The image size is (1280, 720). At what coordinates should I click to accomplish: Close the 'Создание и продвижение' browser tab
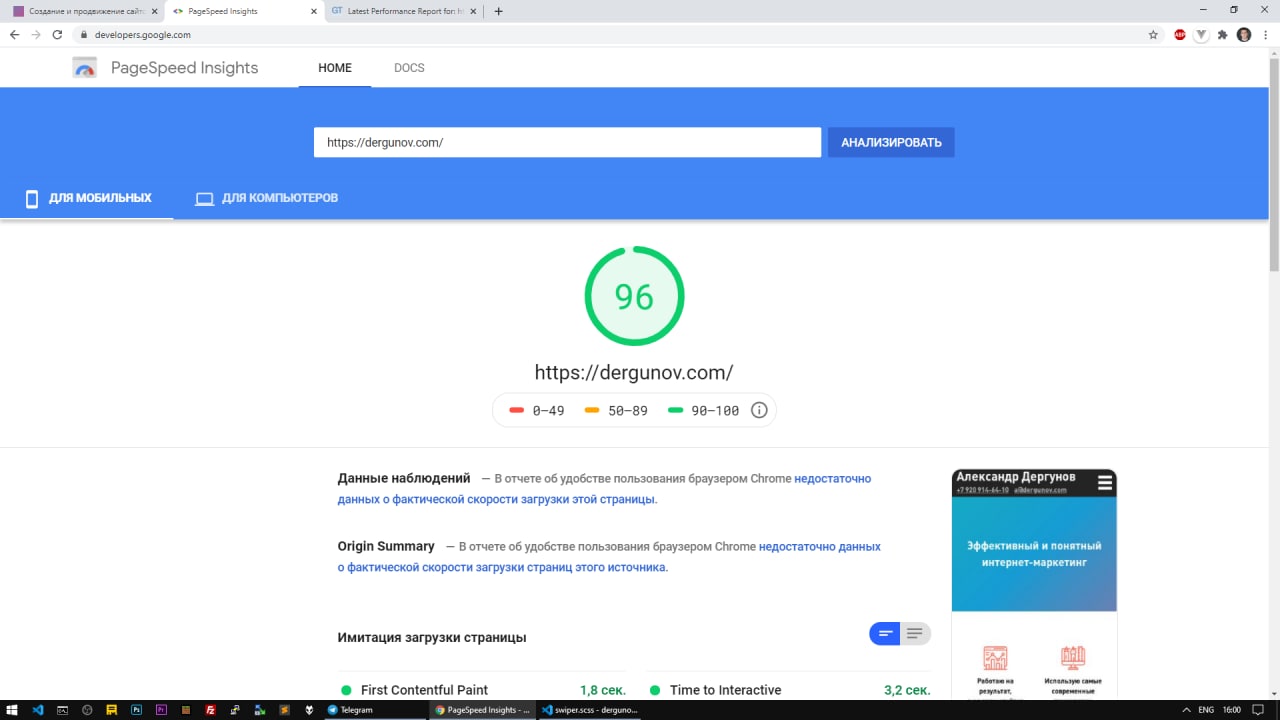154,11
